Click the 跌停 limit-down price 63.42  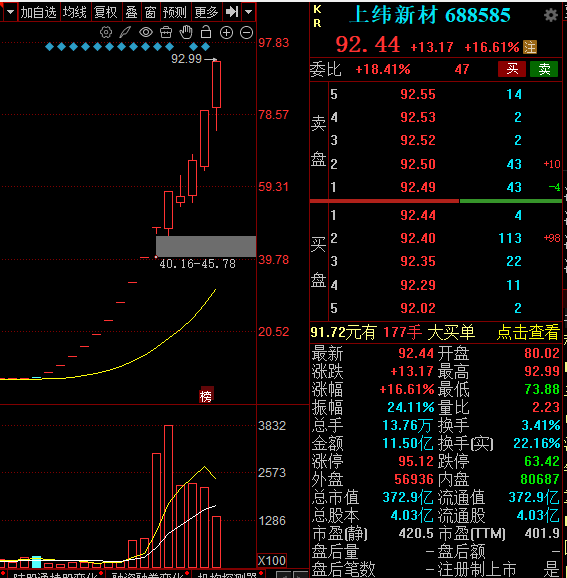point(542,461)
